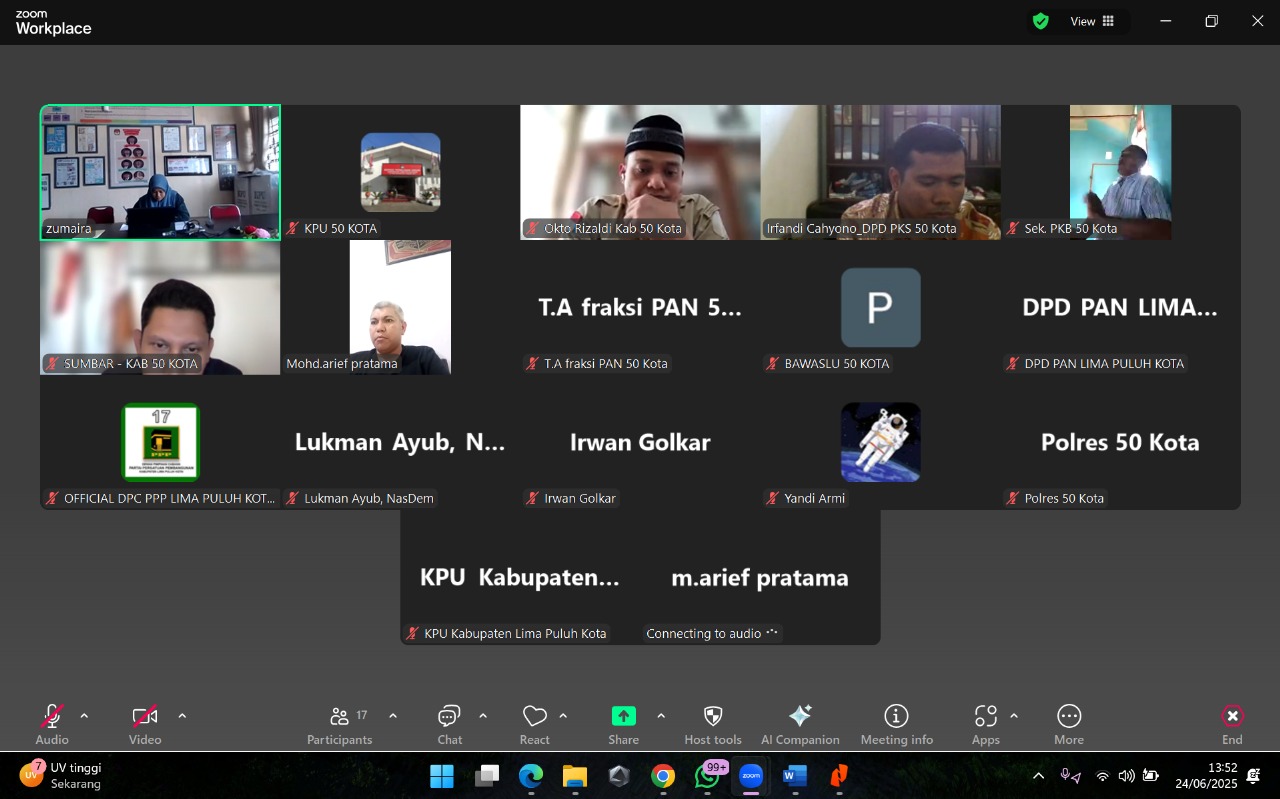The width and height of the screenshot is (1280, 799).
Task: Open Meeting info icon
Action: coord(896,716)
